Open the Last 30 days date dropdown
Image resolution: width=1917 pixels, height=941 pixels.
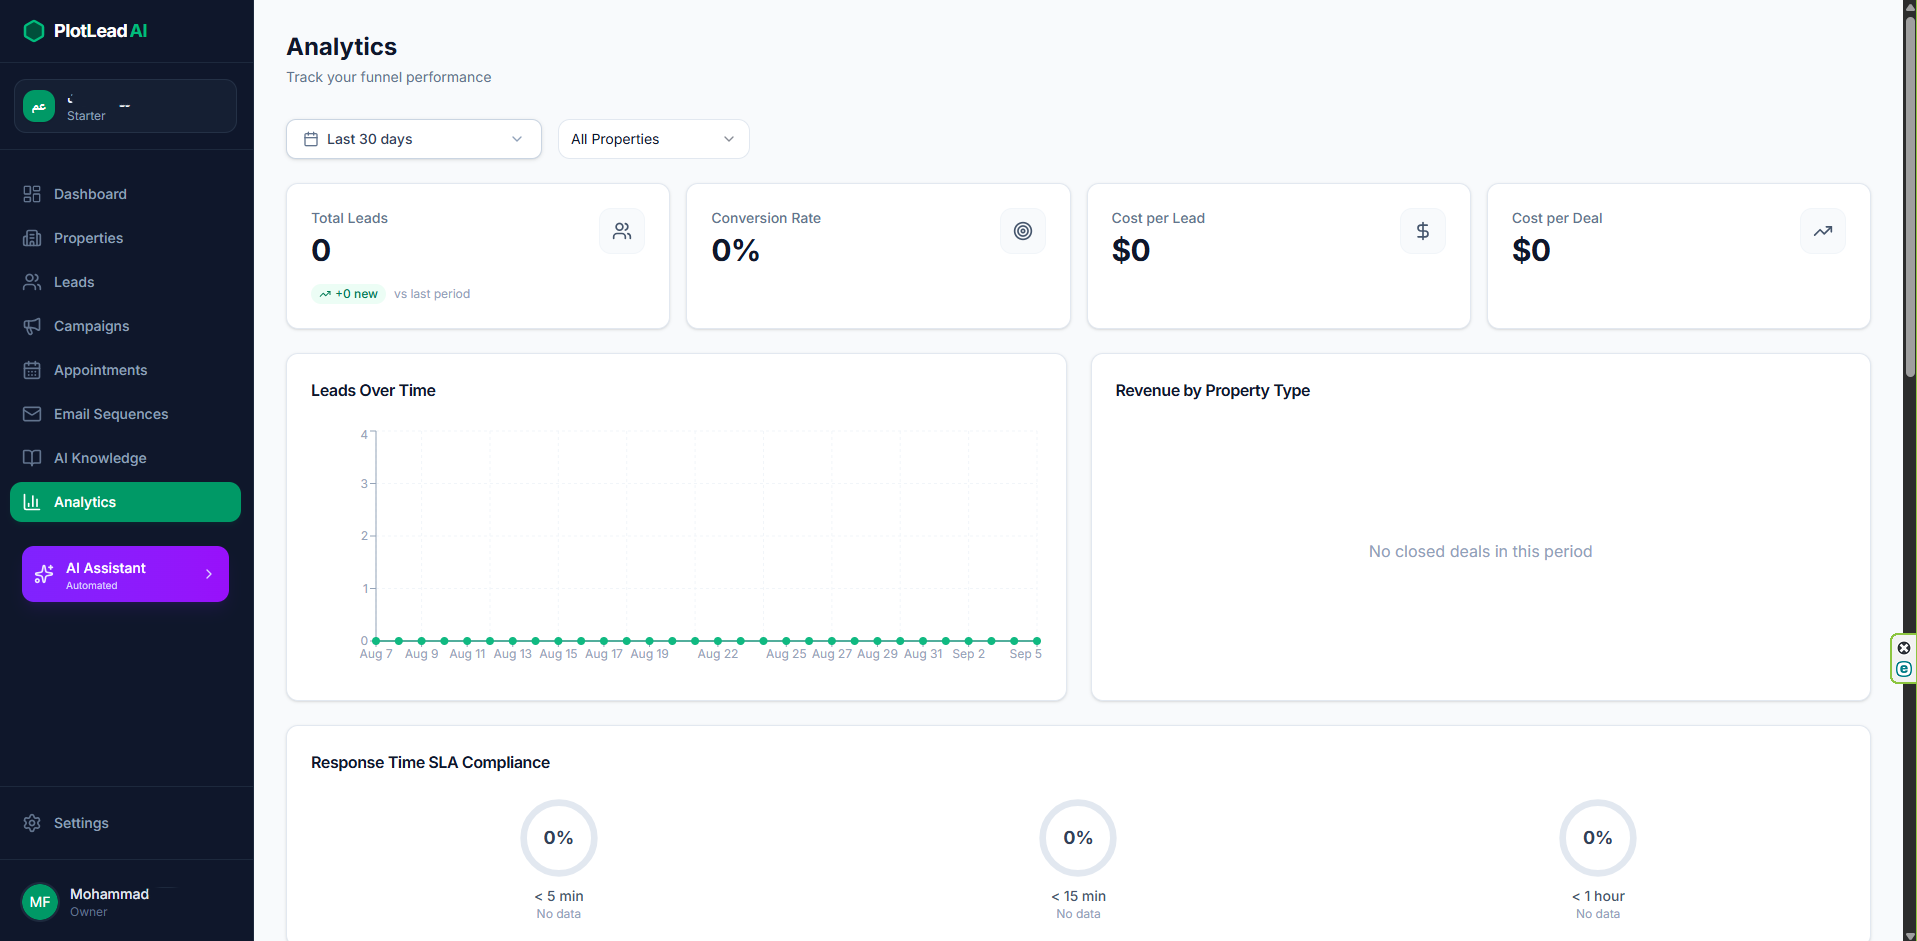(414, 139)
